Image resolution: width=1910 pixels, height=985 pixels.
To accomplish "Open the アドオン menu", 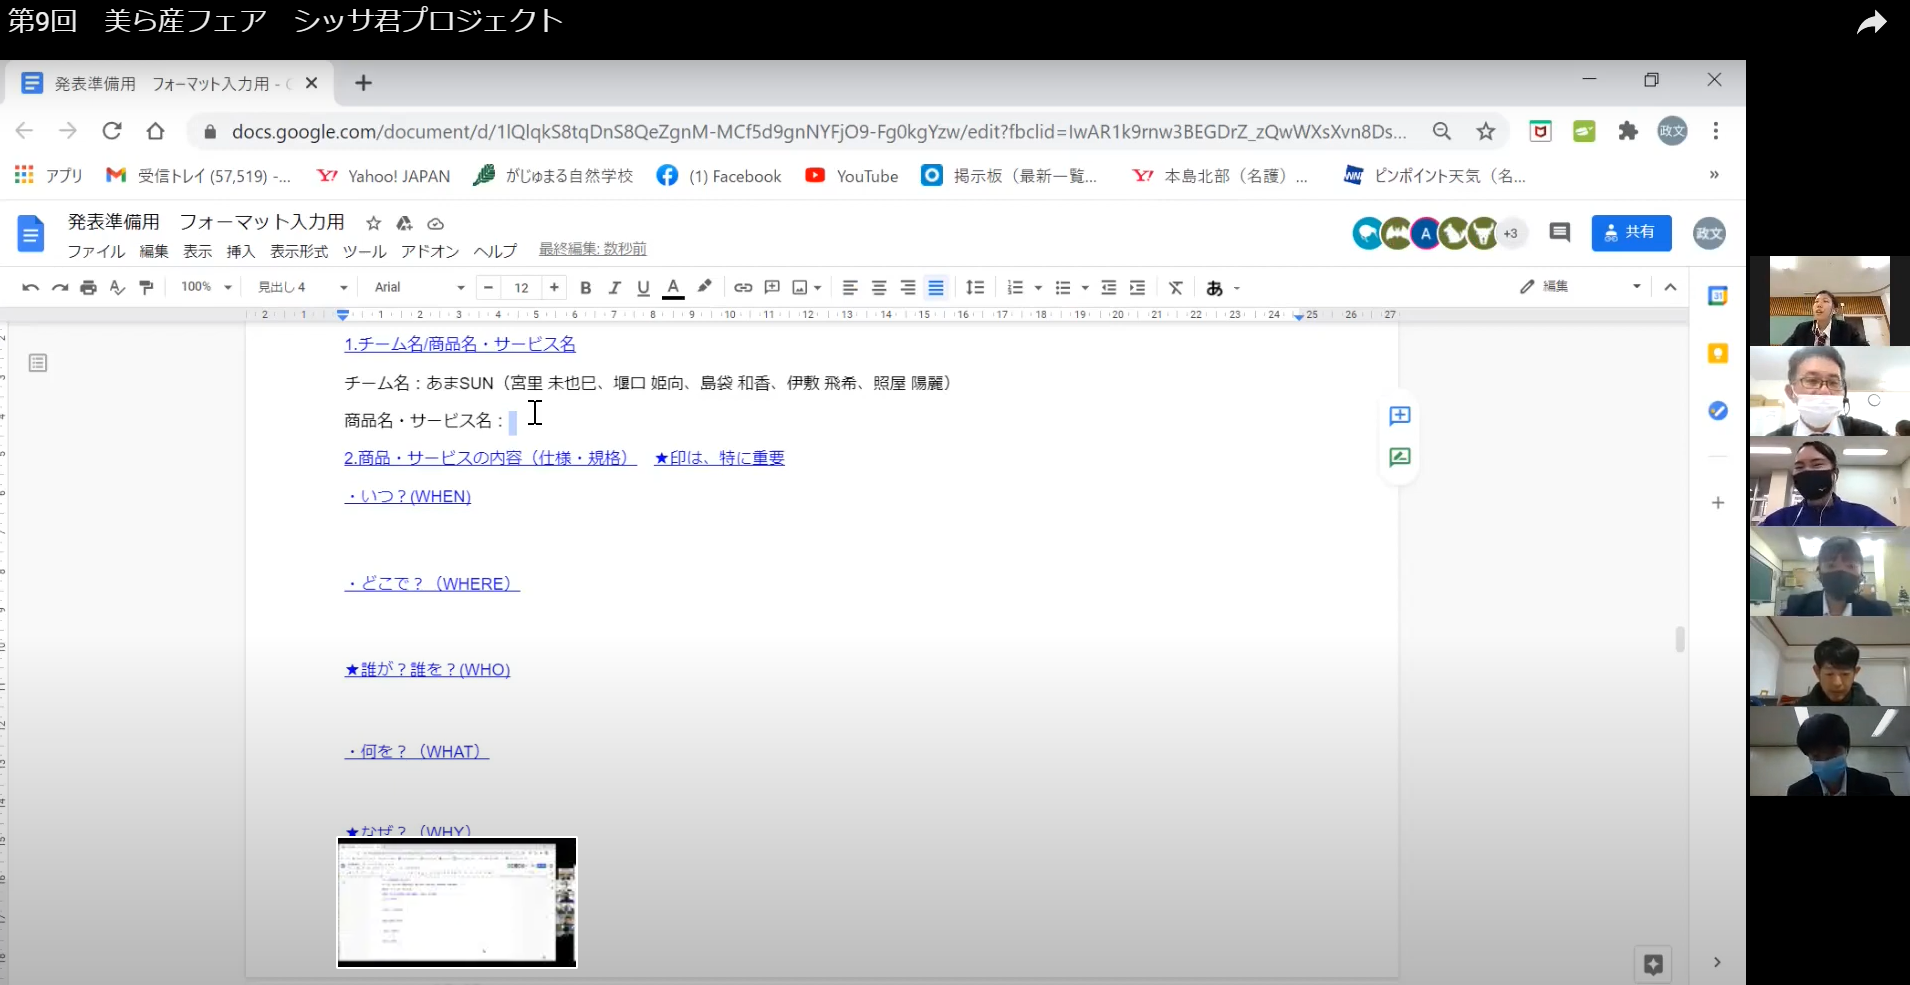I will (x=430, y=251).
